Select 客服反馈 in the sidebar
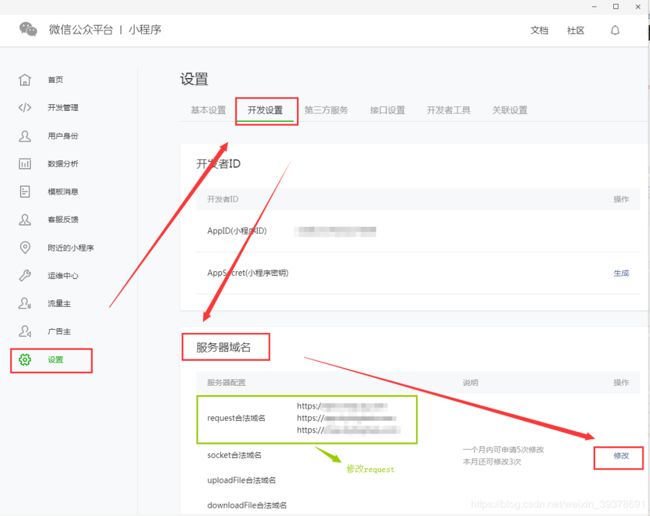 63,220
